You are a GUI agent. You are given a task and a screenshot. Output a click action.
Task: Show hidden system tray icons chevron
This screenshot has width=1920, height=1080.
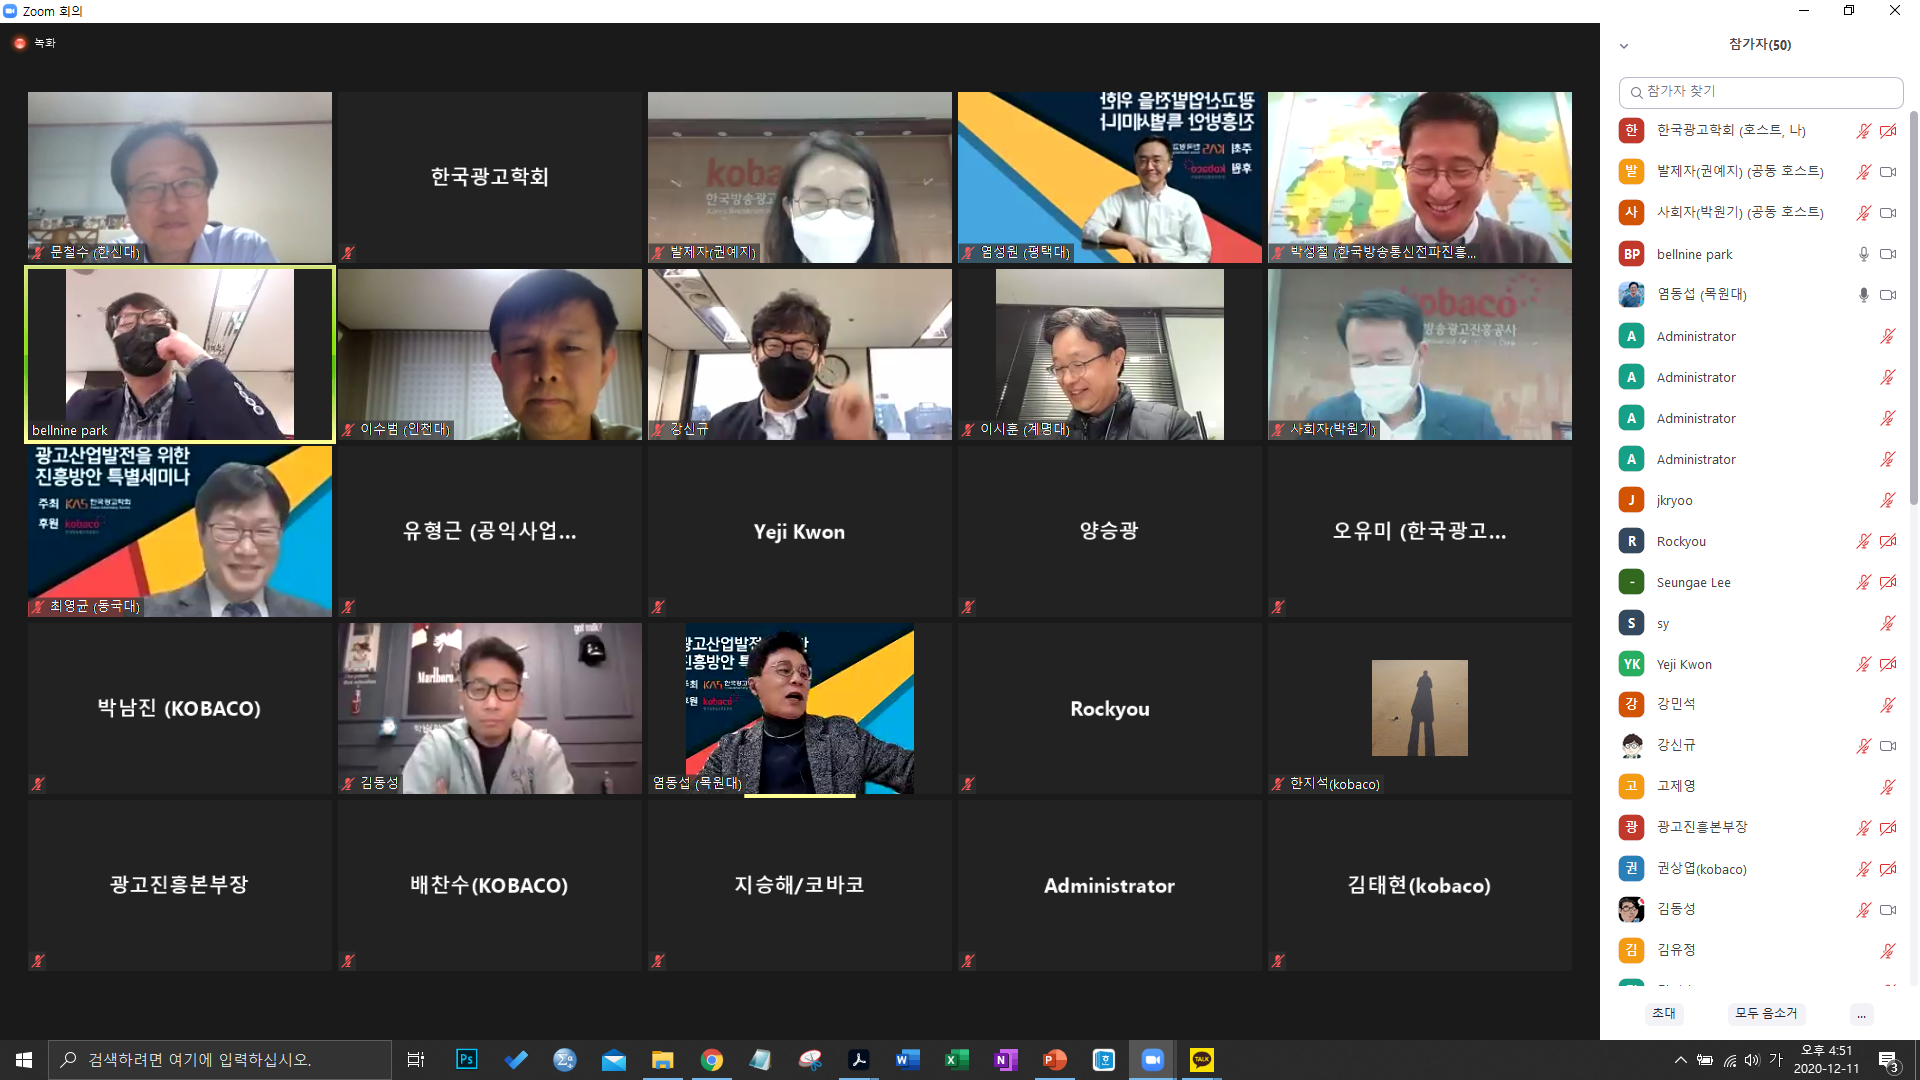click(1681, 1060)
